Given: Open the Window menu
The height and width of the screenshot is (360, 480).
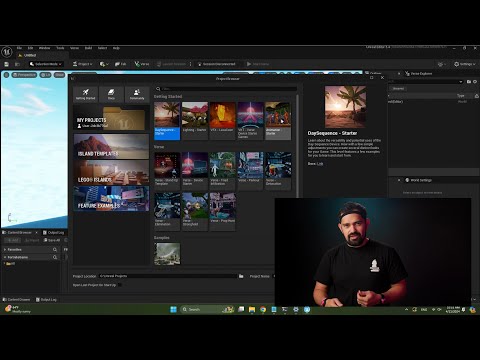Looking at the screenshot, I should click(44, 48).
